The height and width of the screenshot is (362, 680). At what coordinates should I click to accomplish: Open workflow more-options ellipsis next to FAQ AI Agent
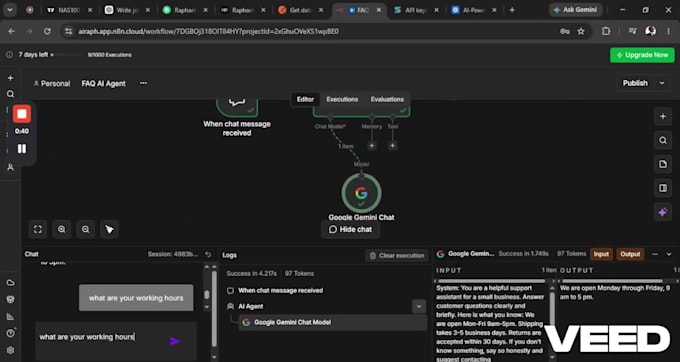tap(143, 83)
